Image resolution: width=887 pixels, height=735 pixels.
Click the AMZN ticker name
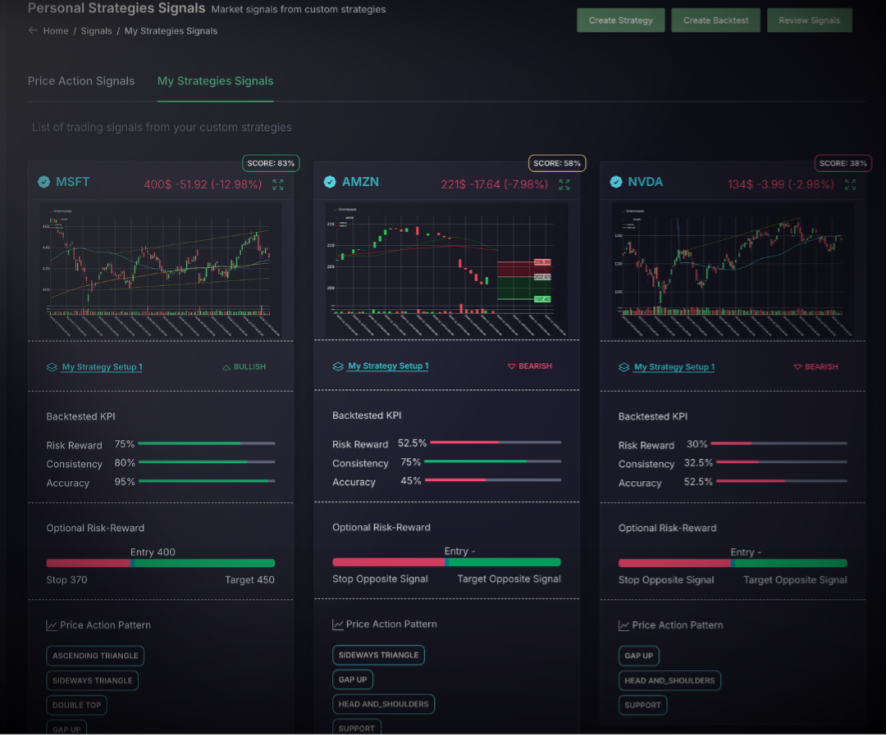(360, 182)
